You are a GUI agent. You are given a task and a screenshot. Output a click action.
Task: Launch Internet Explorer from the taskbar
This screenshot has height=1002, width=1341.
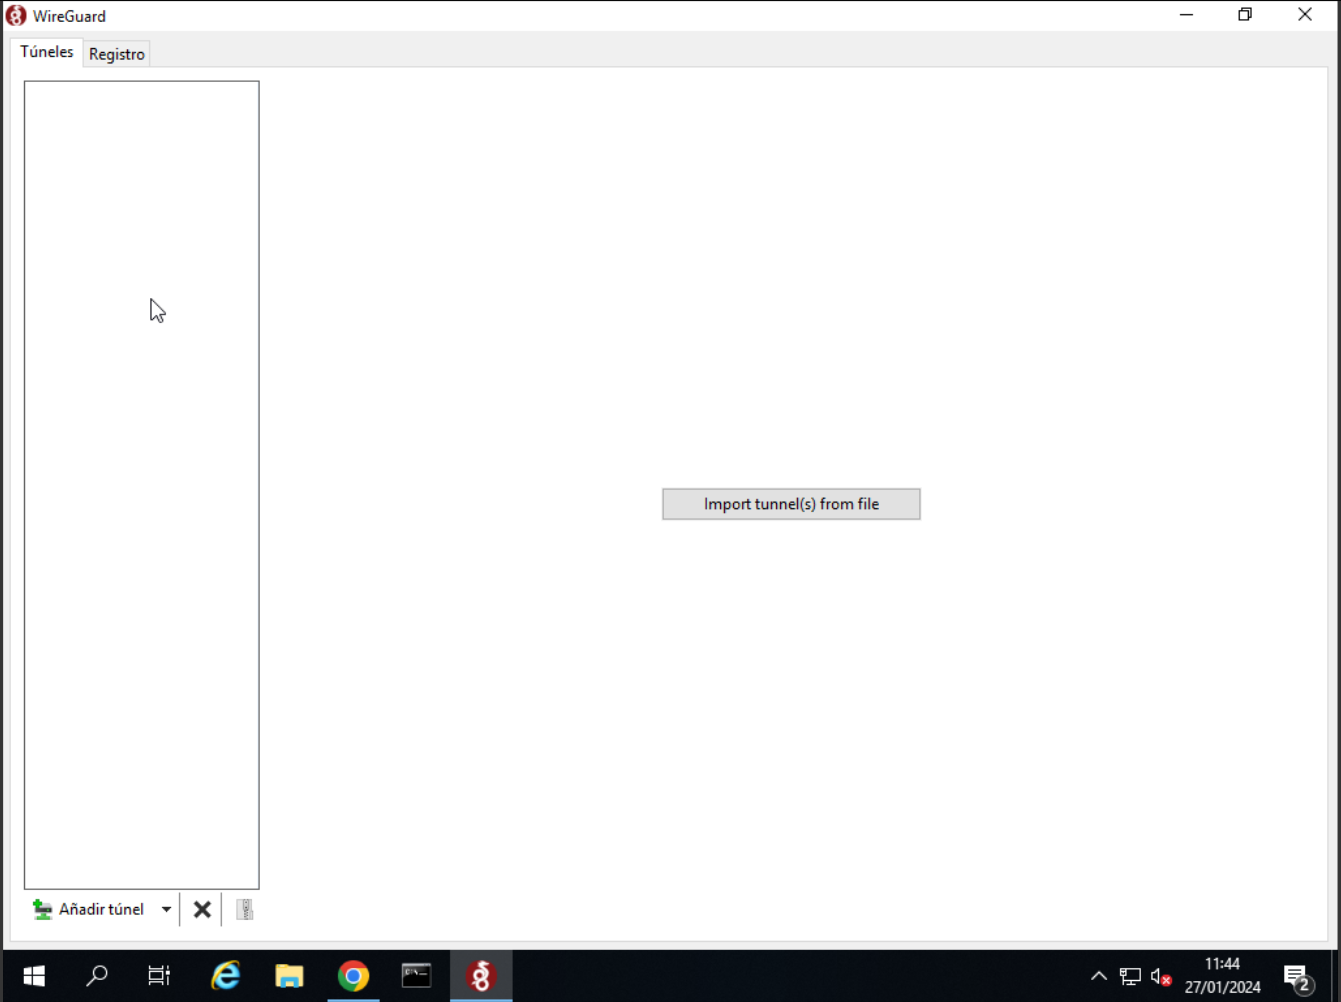pos(226,976)
